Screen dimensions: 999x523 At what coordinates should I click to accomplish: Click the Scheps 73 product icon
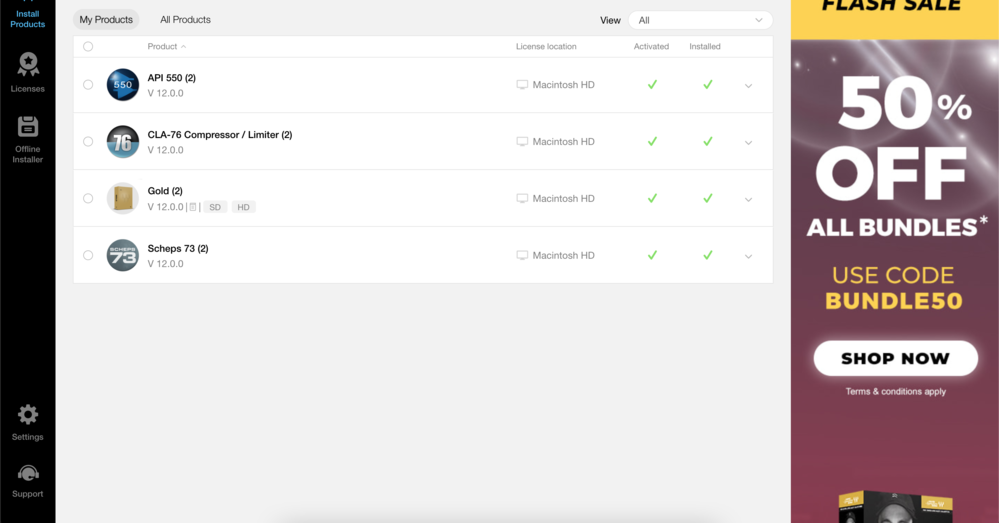[123, 255]
